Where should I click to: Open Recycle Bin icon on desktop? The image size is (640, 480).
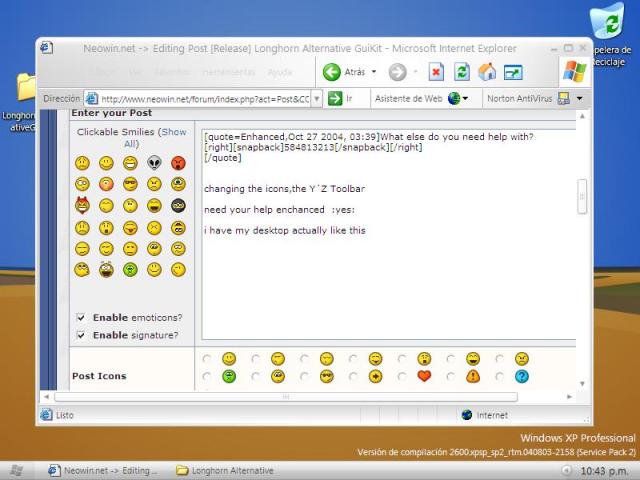[x=607, y=21]
